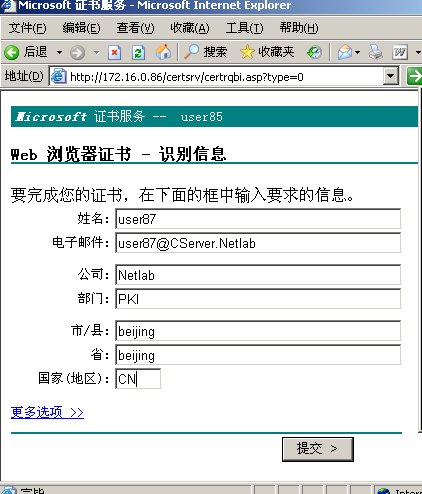Click the green Go arrow button
Viewport: 422px width, 494px height.
[414, 76]
